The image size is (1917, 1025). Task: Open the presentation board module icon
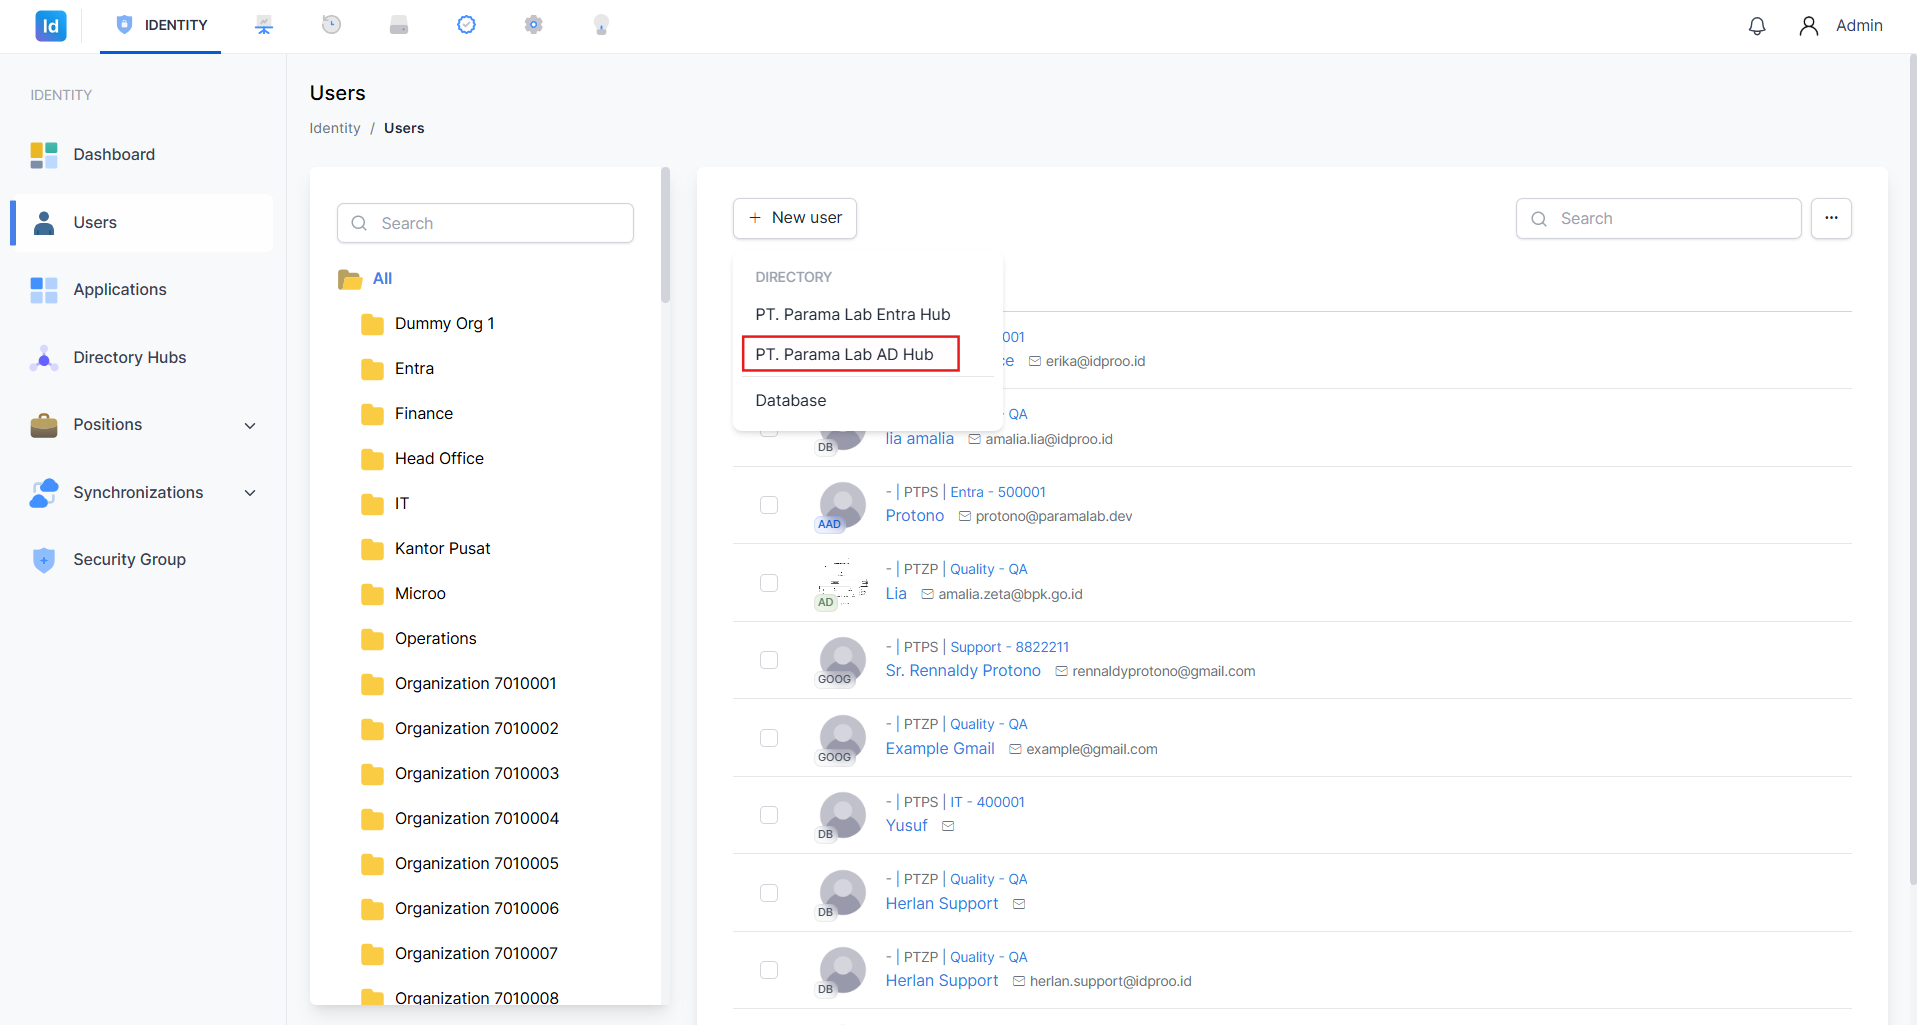coord(264,25)
